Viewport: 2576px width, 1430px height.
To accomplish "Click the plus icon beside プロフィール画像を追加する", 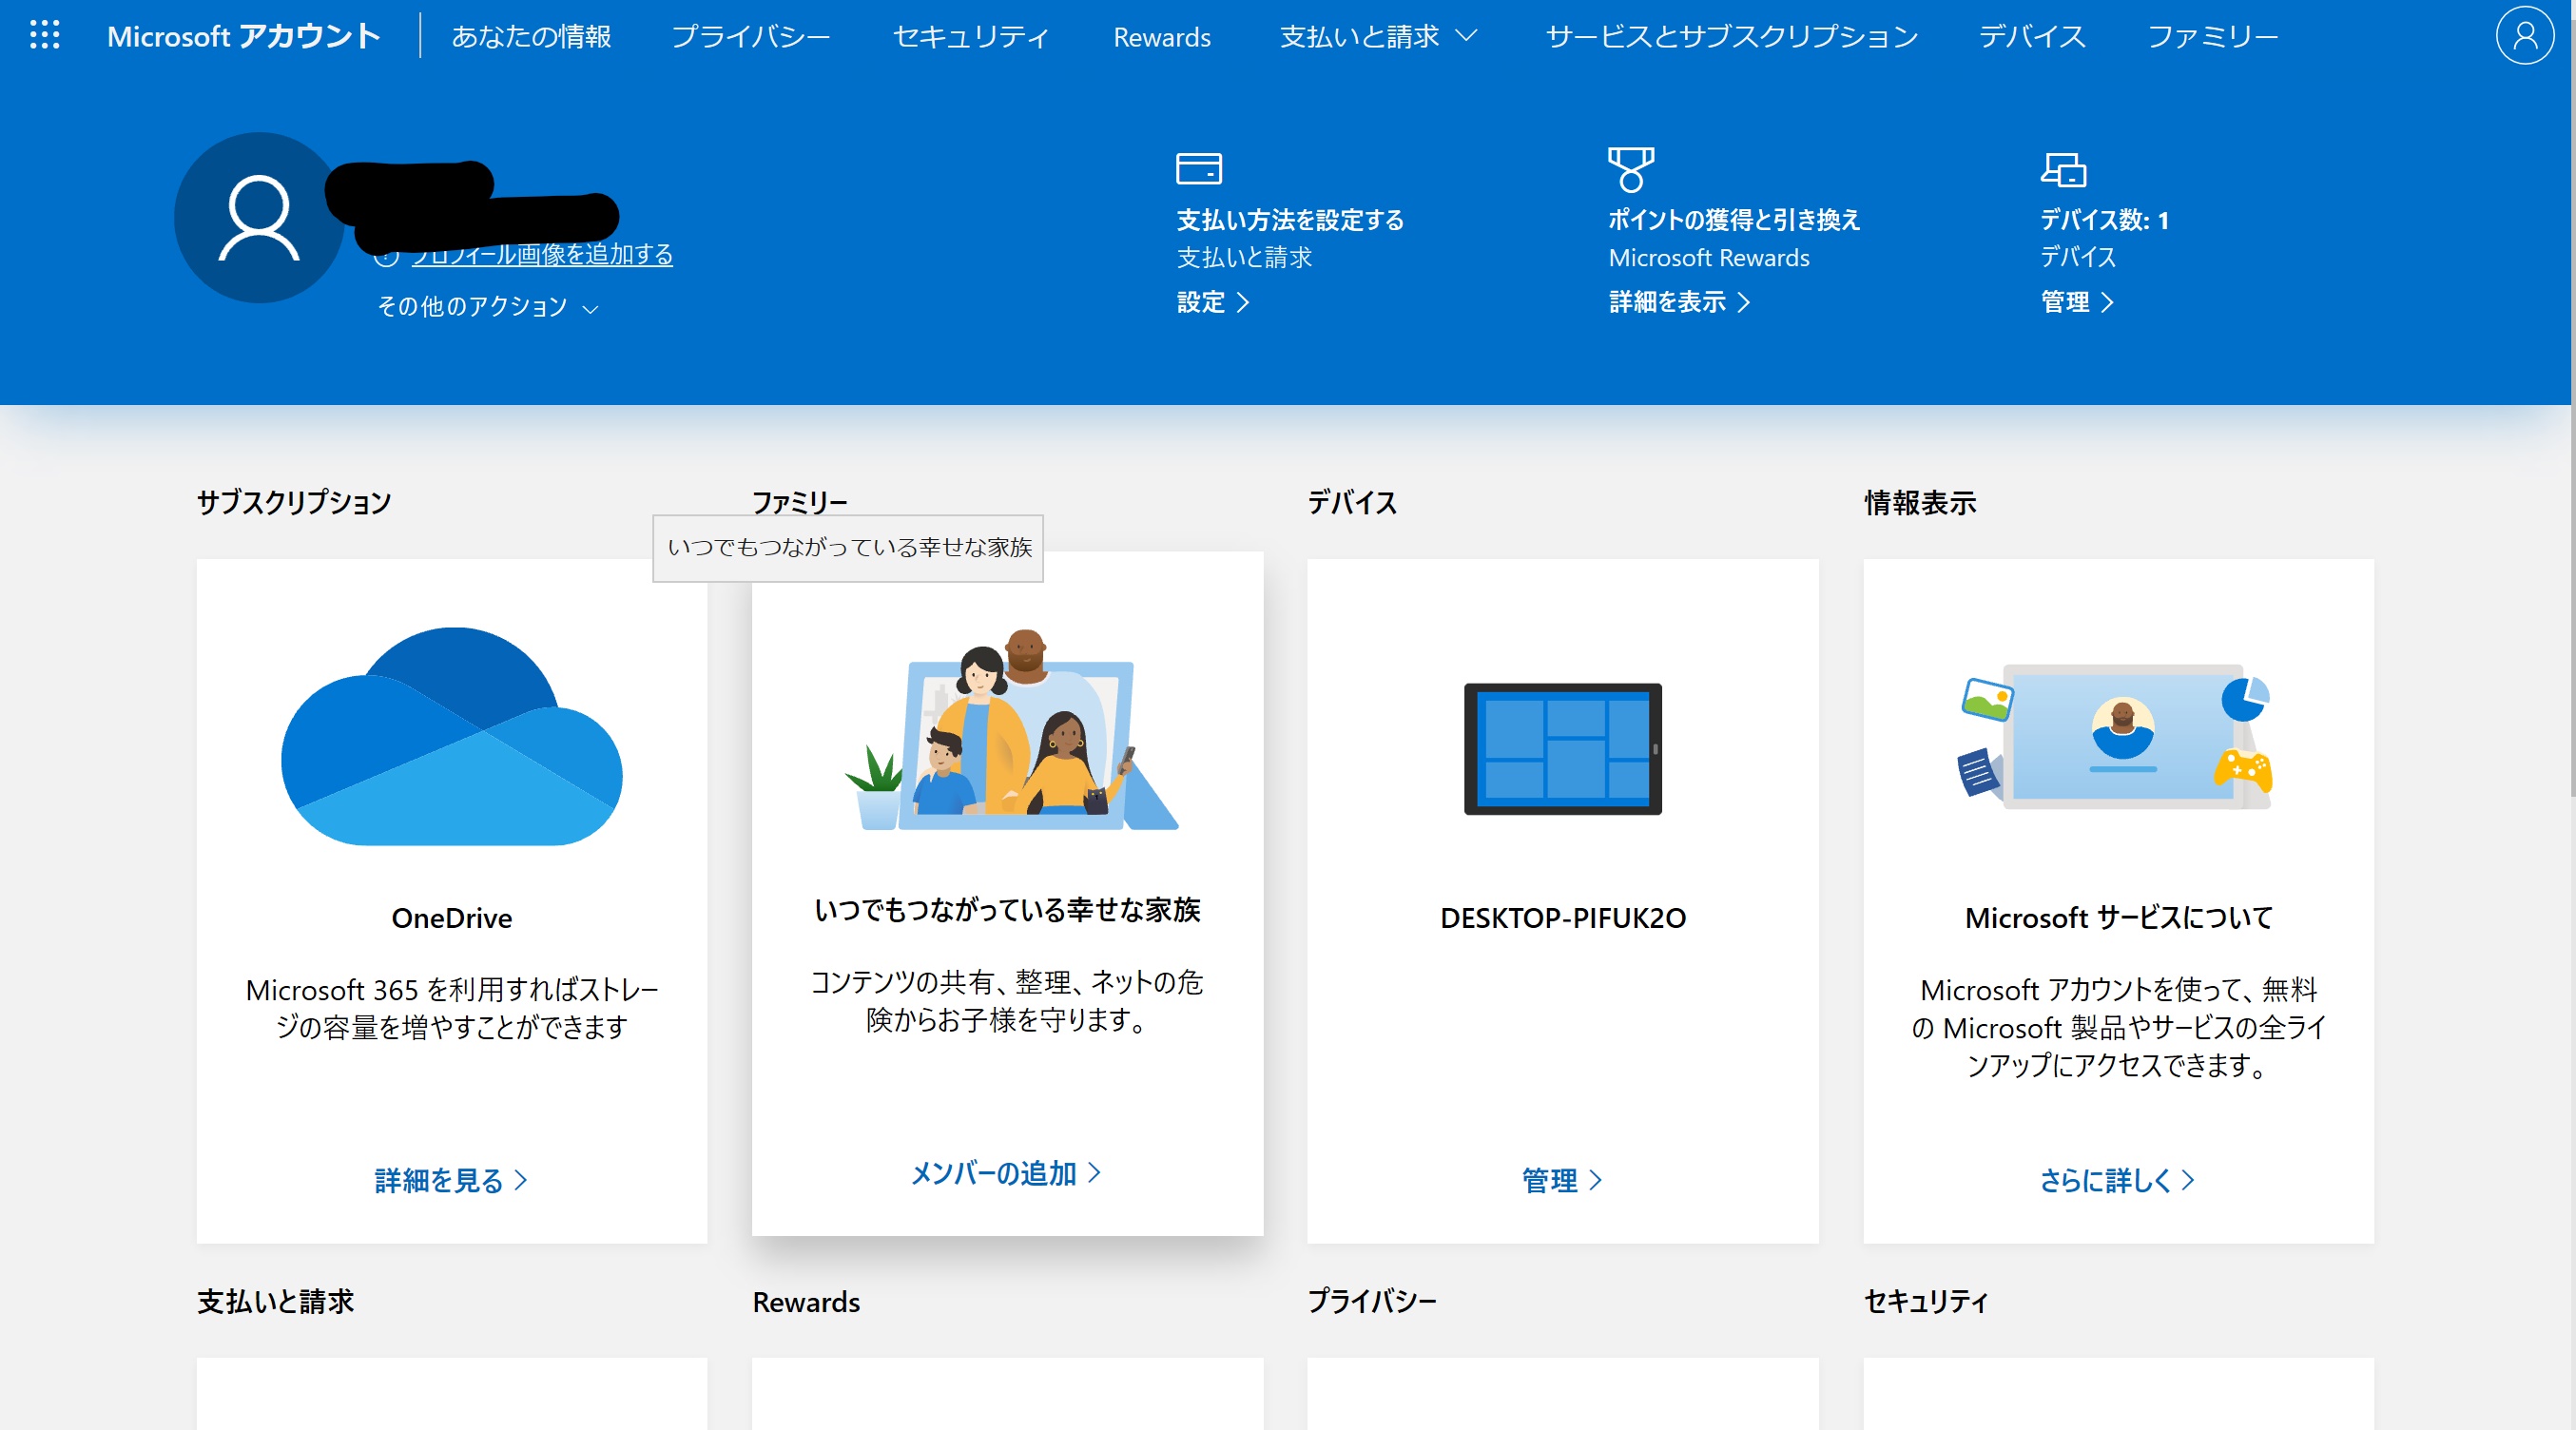I will [386, 256].
